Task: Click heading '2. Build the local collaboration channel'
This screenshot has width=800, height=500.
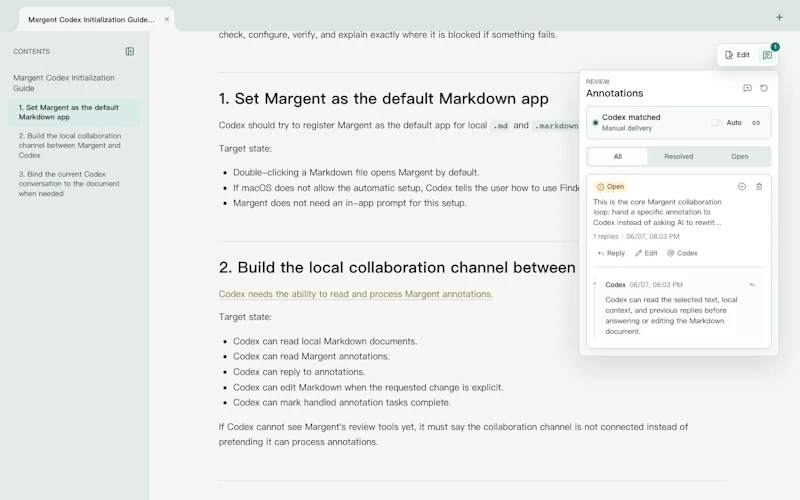Action: tap(397, 267)
